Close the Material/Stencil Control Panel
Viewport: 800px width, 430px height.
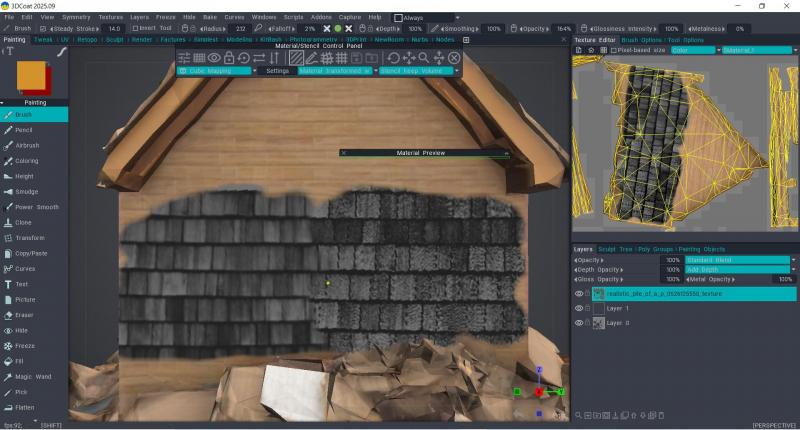click(x=454, y=58)
